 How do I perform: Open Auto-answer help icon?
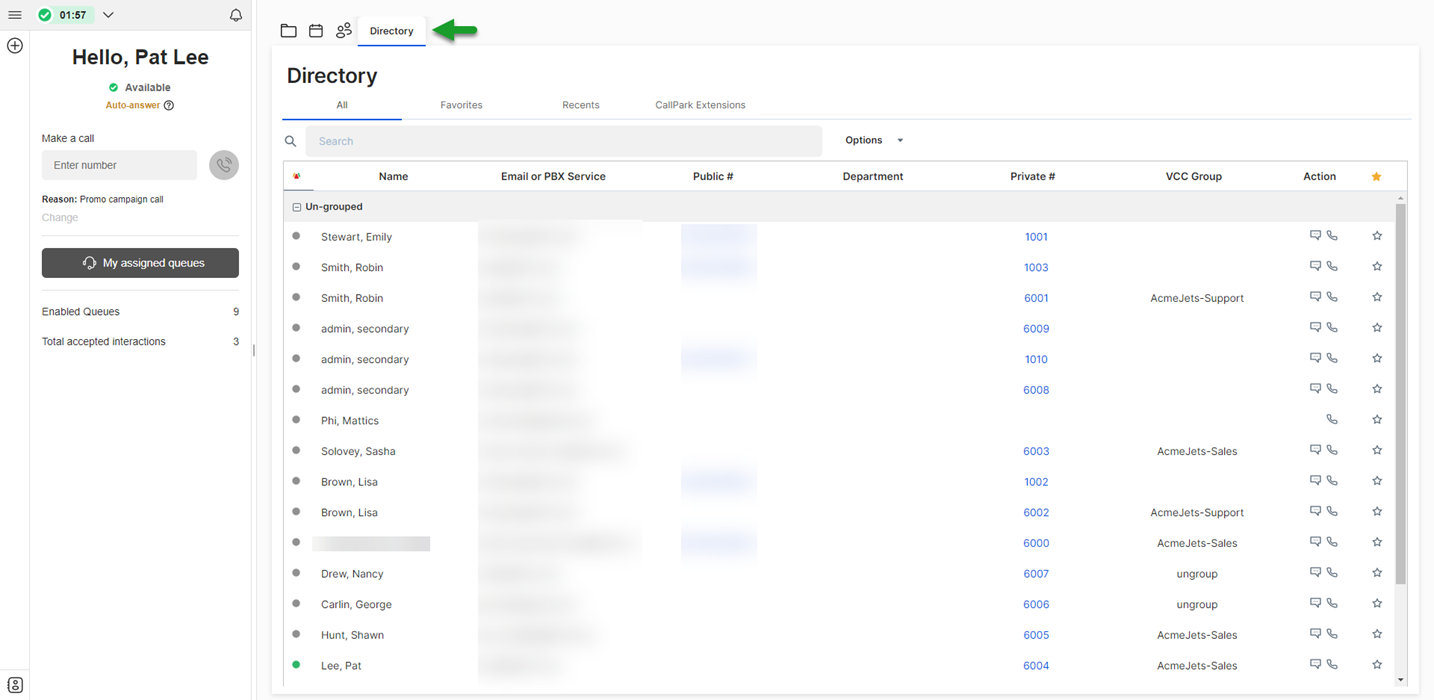point(169,105)
